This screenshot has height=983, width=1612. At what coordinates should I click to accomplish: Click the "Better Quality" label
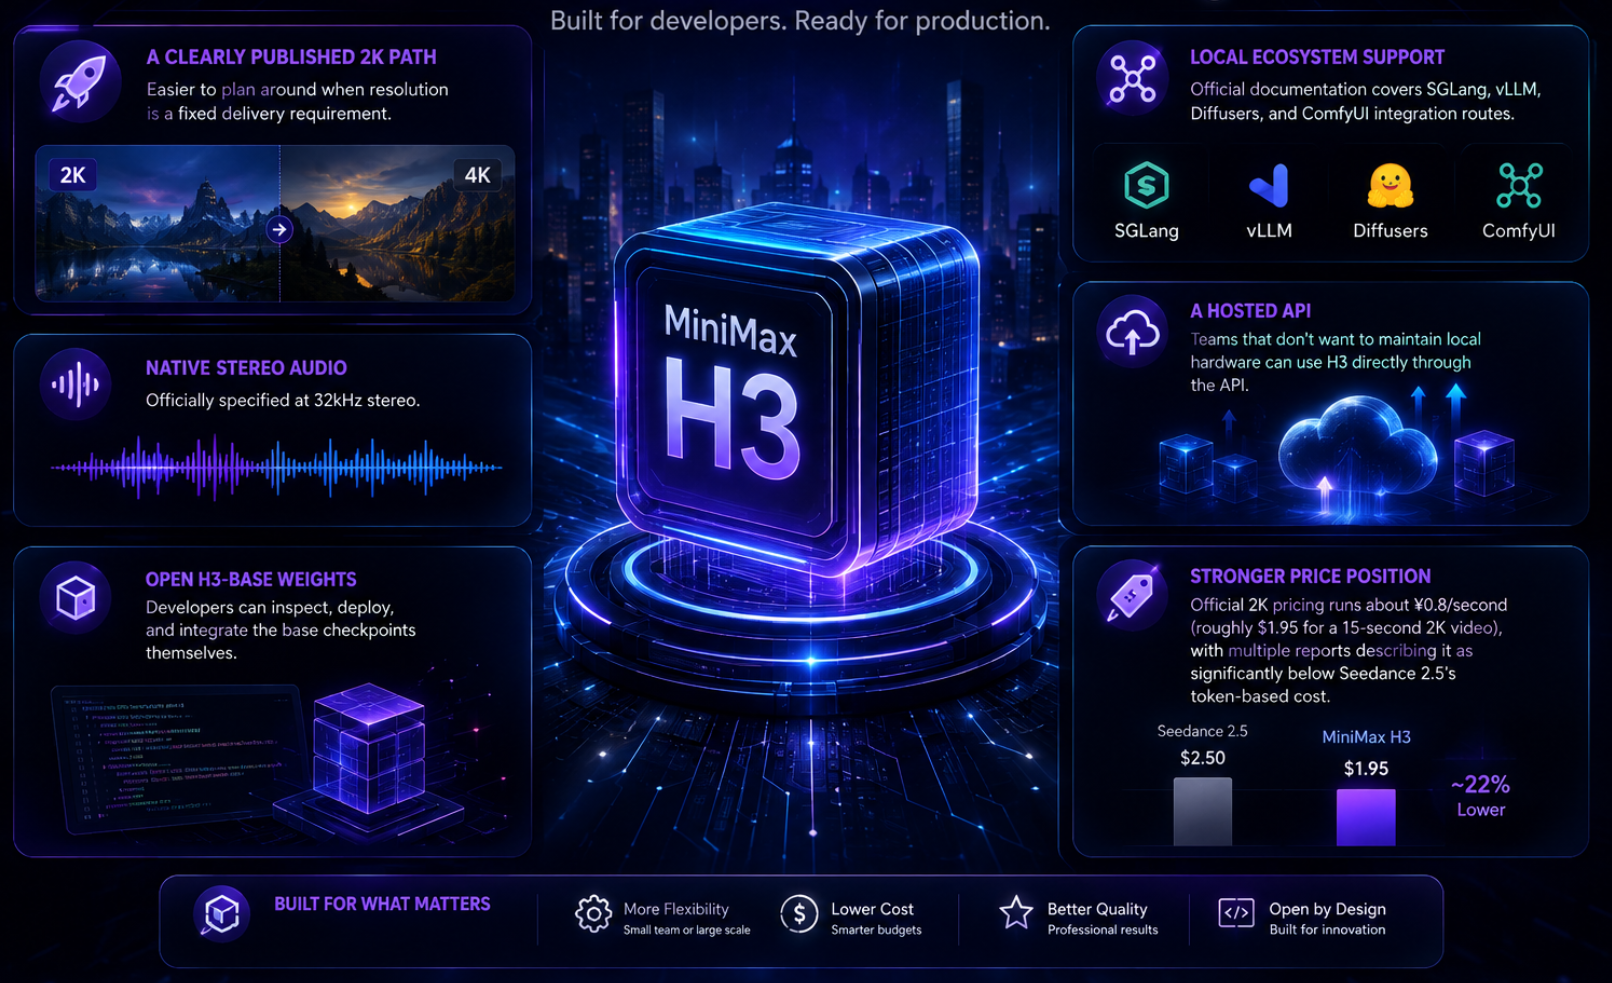click(x=1097, y=909)
